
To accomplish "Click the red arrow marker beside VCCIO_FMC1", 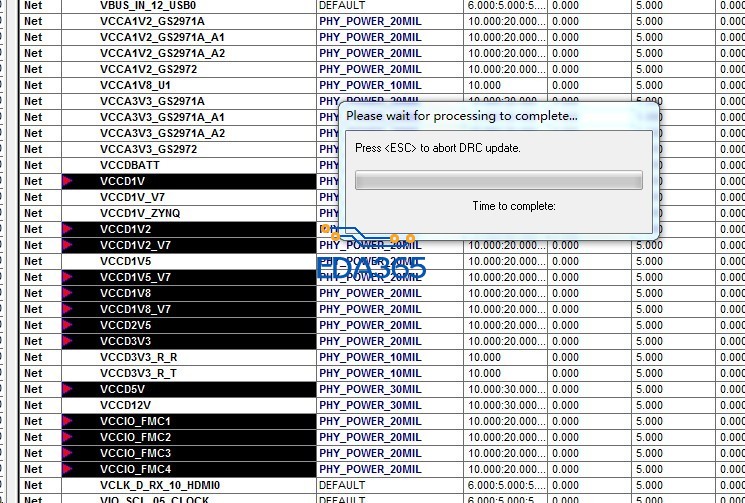I will [67, 421].
